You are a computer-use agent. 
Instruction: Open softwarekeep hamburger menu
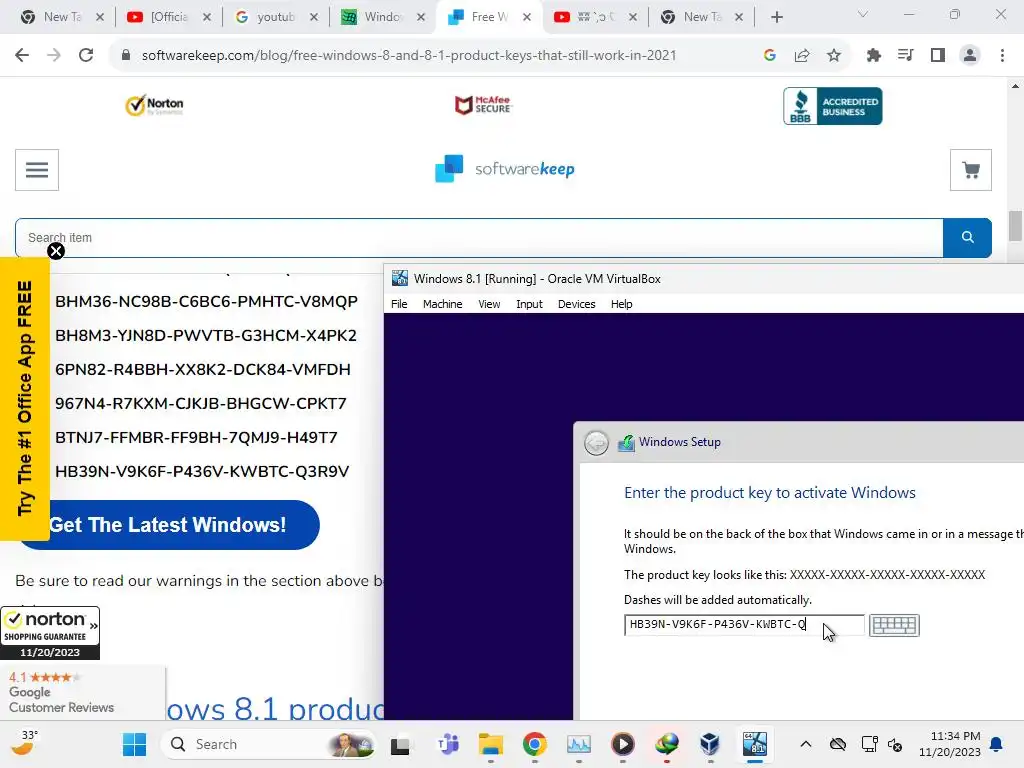[x=37, y=170]
